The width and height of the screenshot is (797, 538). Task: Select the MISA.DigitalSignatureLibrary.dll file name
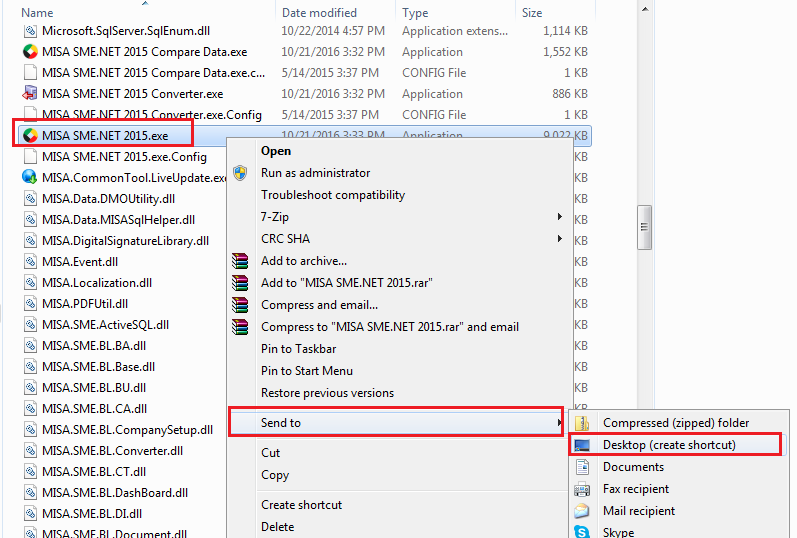[x=126, y=241]
